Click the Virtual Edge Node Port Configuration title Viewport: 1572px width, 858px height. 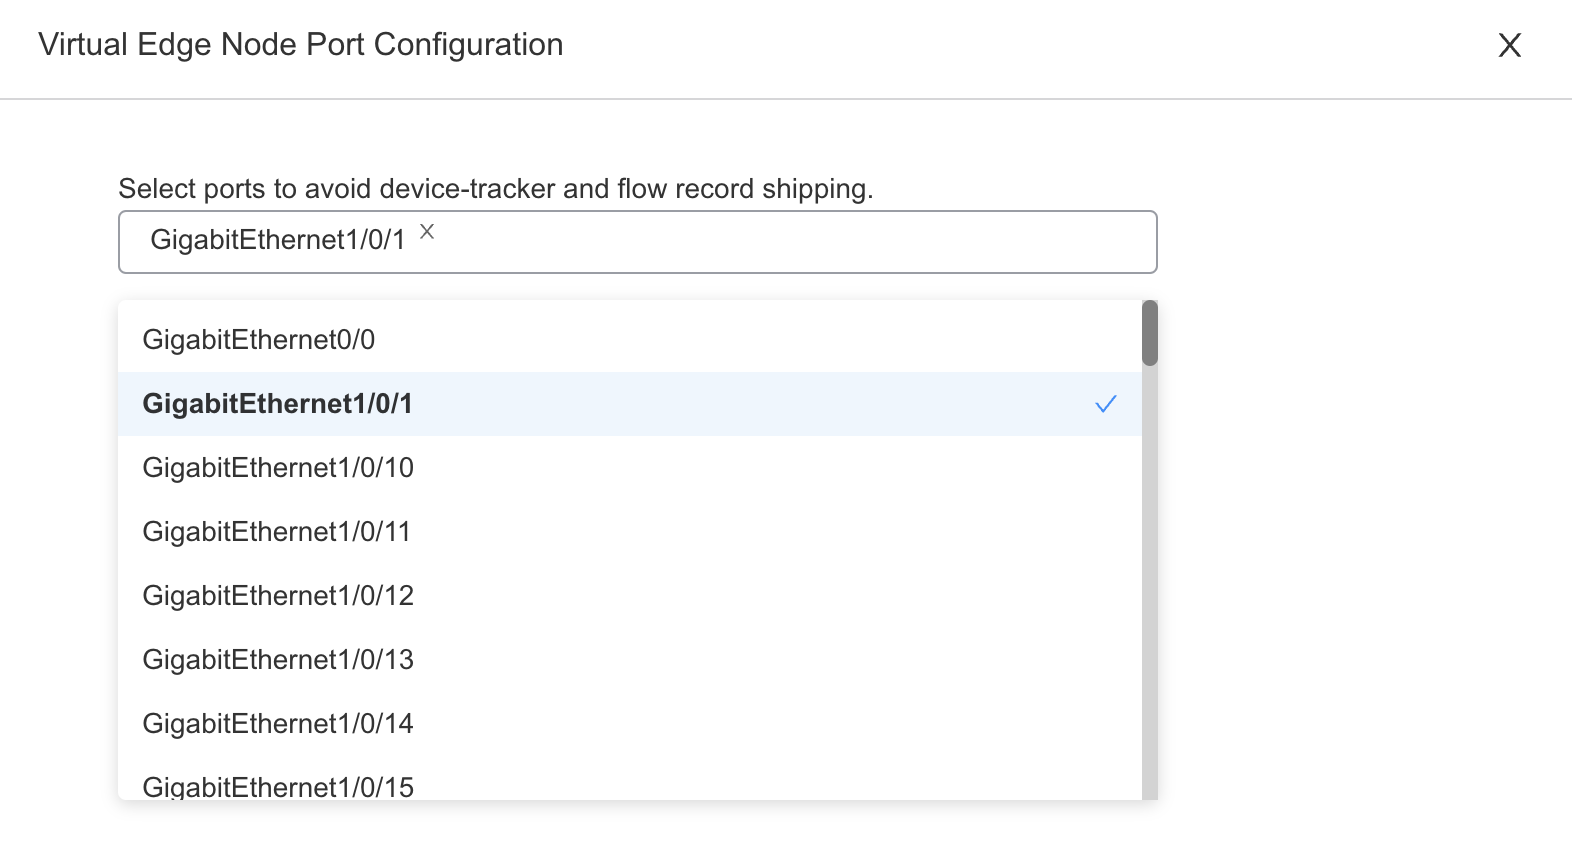coord(301,45)
